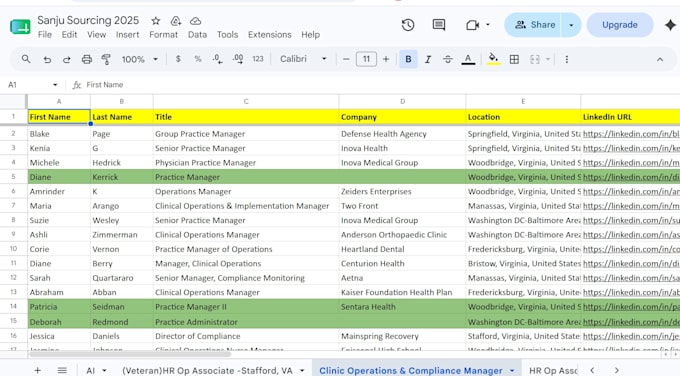Switch to (Veteran)HR Op Associate -Stafford, VA tab
Viewport: 680px width, 376px height.
click(207, 370)
